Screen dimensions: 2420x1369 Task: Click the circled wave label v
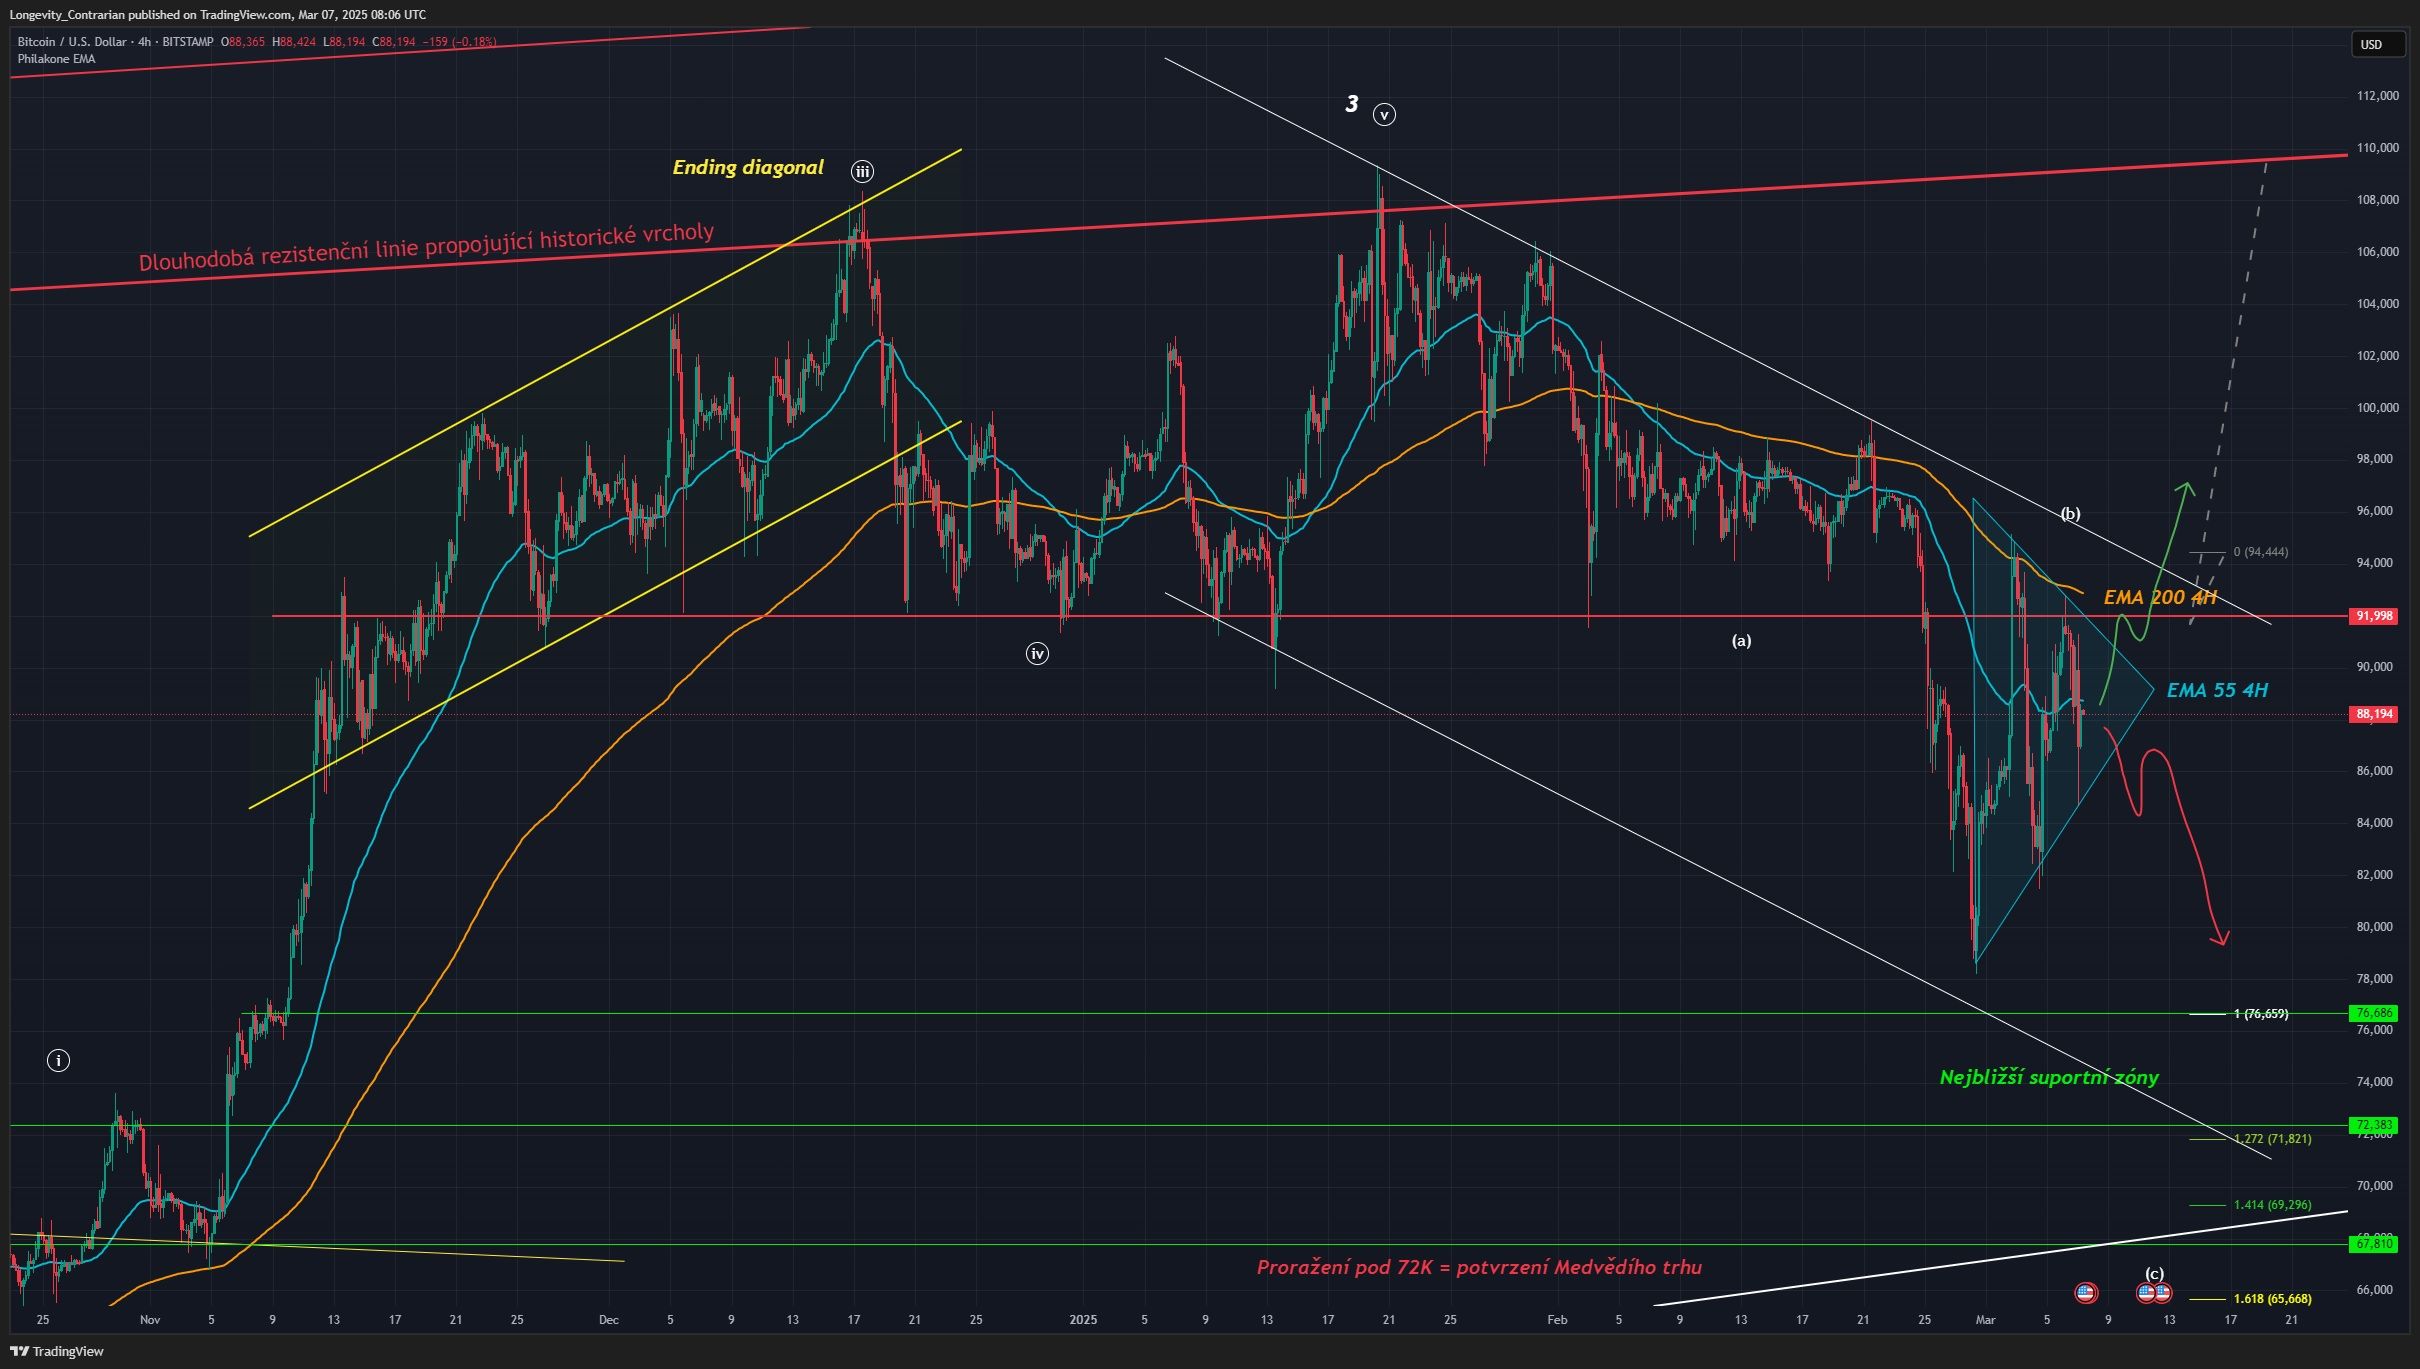pos(1384,115)
